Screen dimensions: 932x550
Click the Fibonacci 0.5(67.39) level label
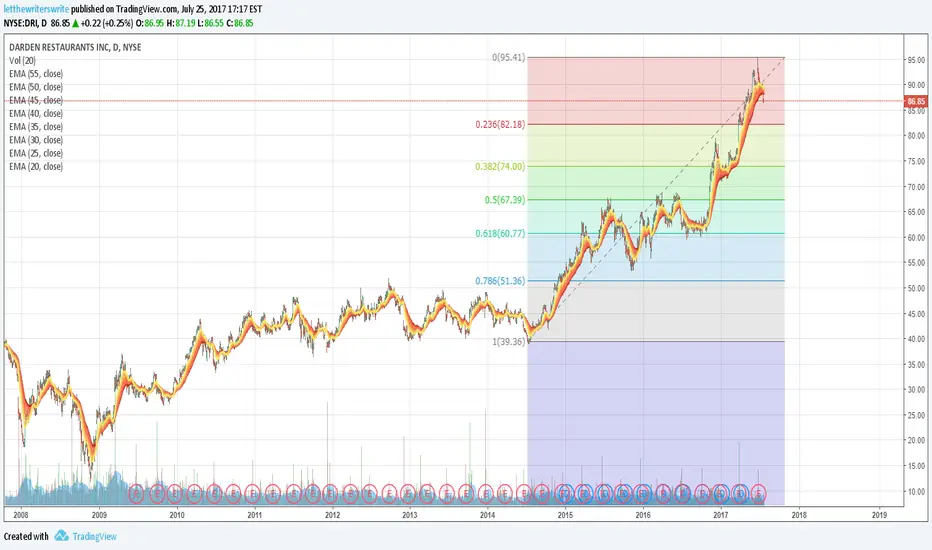(x=505, y=200)
